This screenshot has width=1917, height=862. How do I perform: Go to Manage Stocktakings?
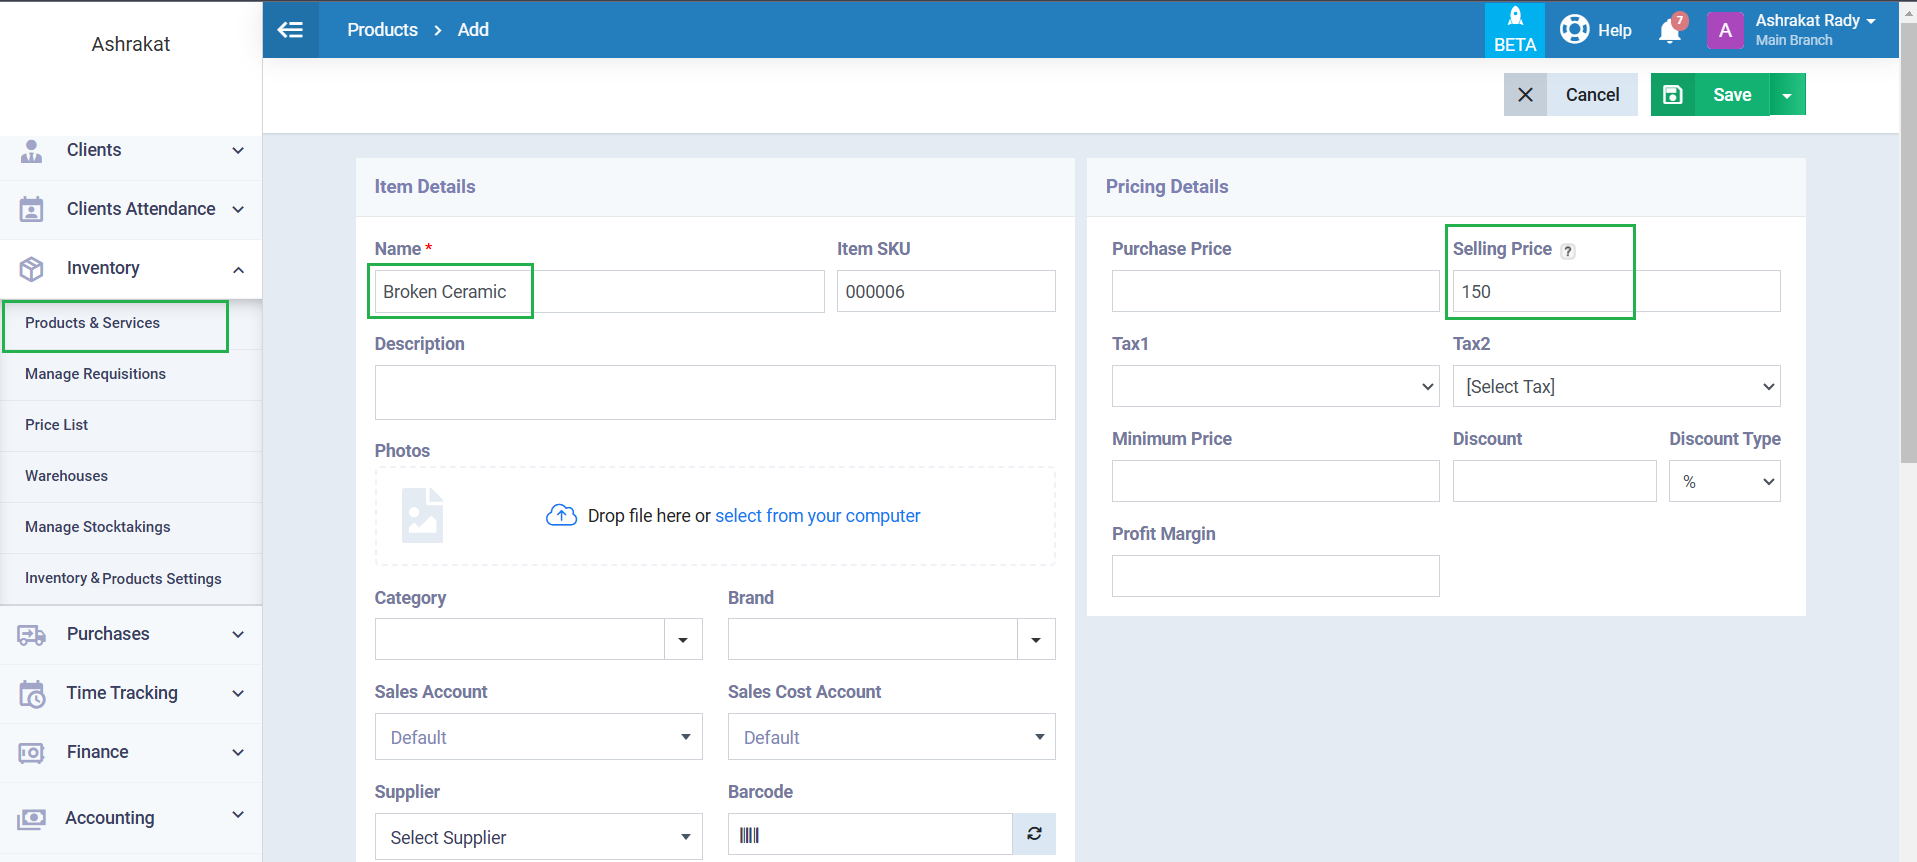tap(97, 527)
